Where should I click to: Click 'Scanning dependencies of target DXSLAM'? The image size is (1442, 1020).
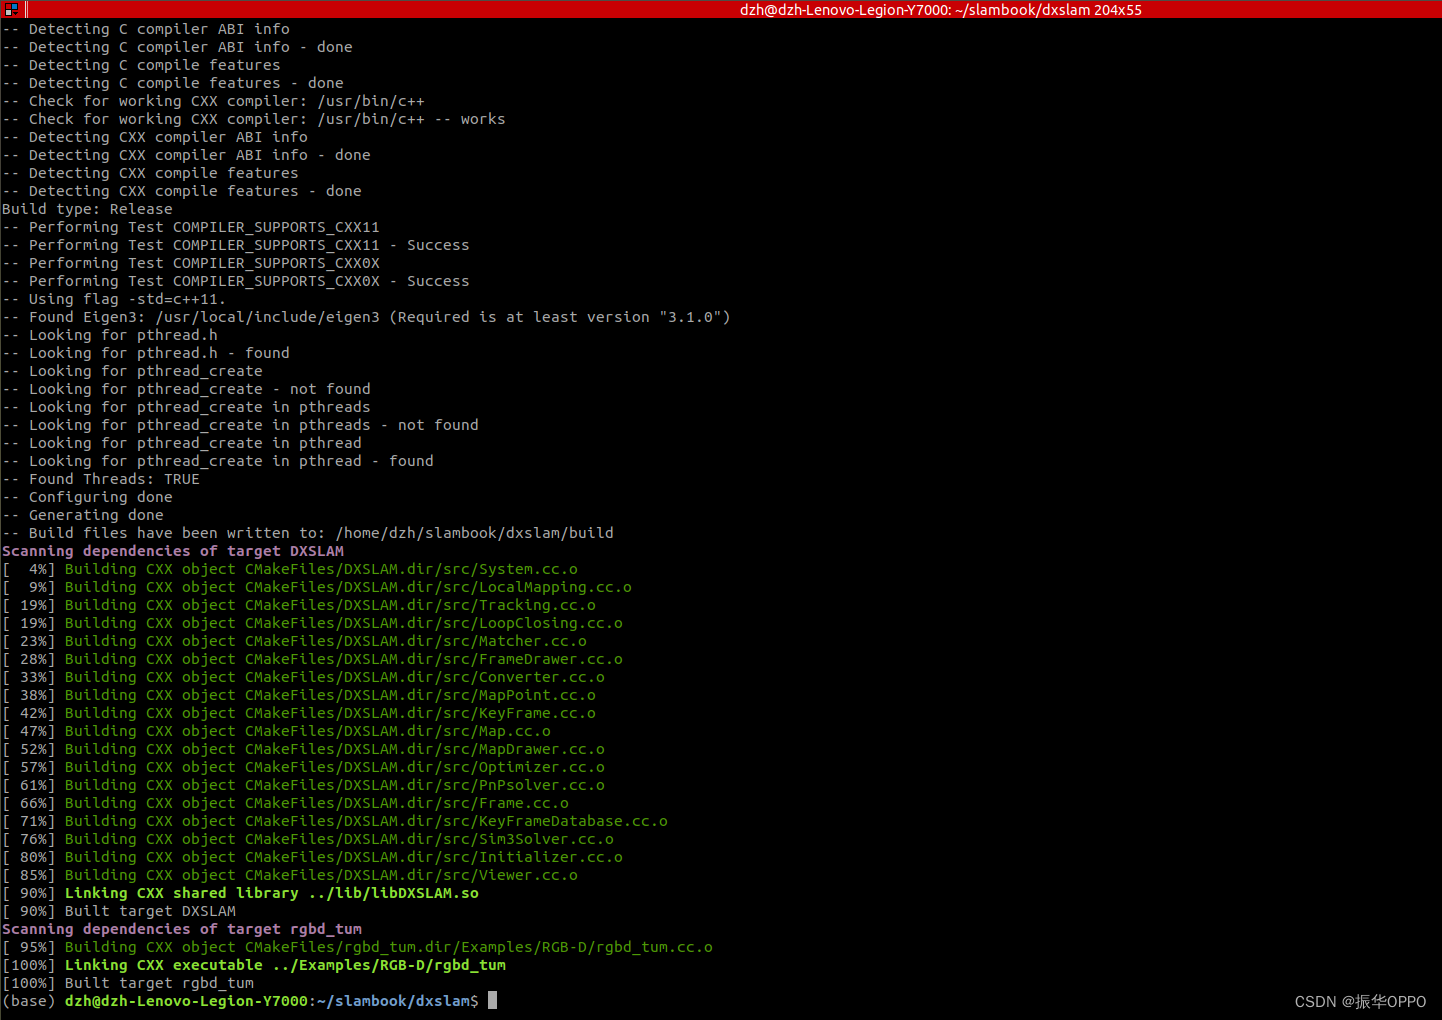[173, 551]
